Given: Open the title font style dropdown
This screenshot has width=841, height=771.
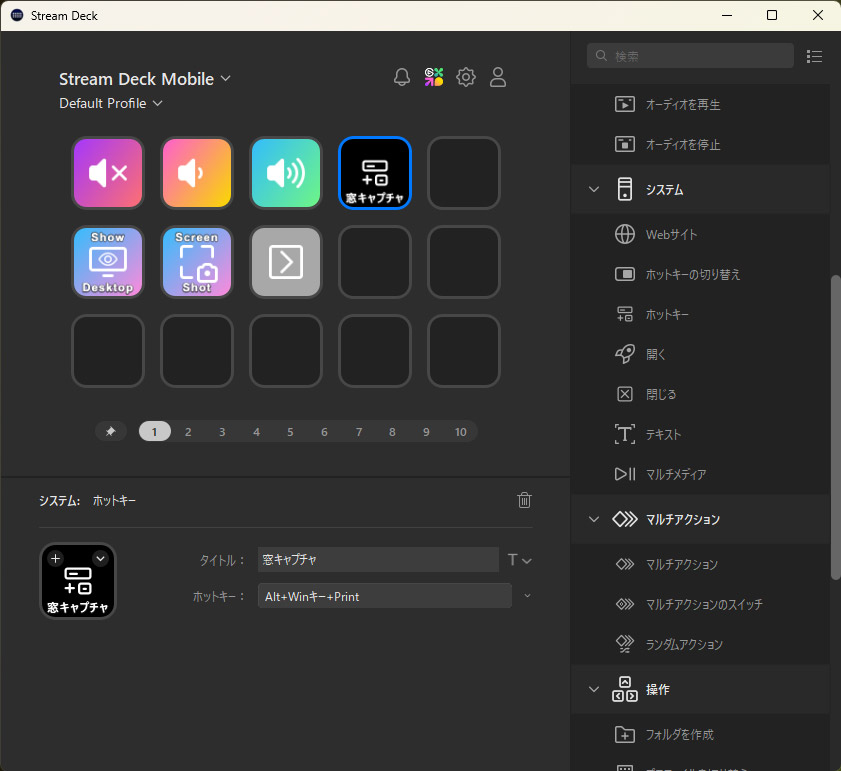Looking at the screenshot, I should 519,560.
